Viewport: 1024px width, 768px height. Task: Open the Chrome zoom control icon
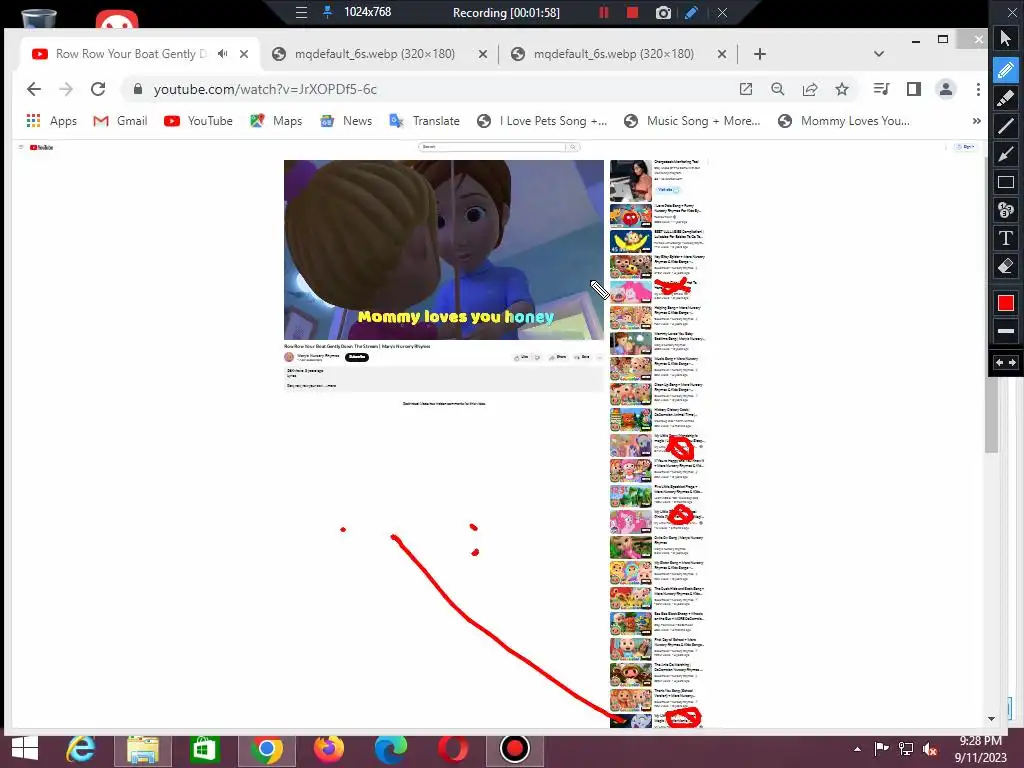[x=777, y=89]
